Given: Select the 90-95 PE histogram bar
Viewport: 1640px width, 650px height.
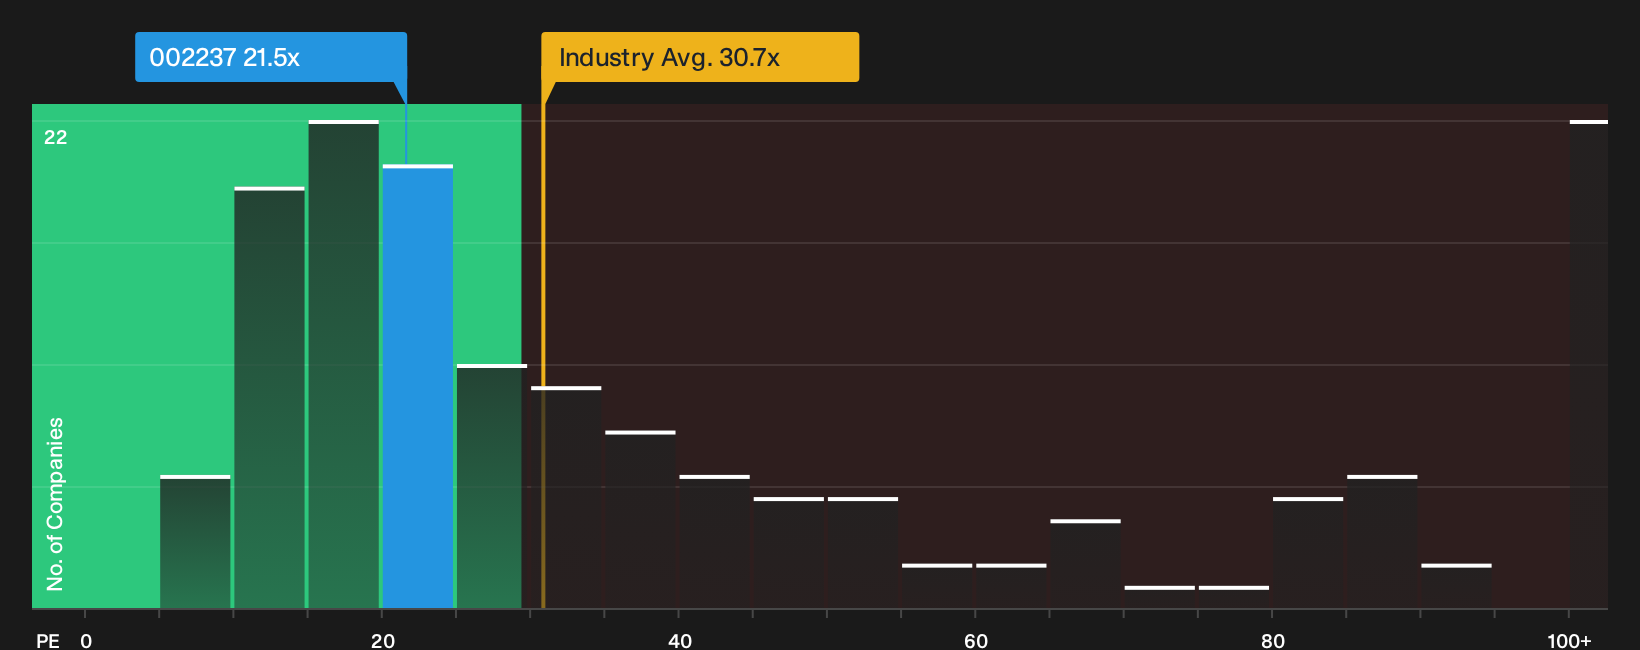Looking at the screenshot, I should (x=1456, y=587).
